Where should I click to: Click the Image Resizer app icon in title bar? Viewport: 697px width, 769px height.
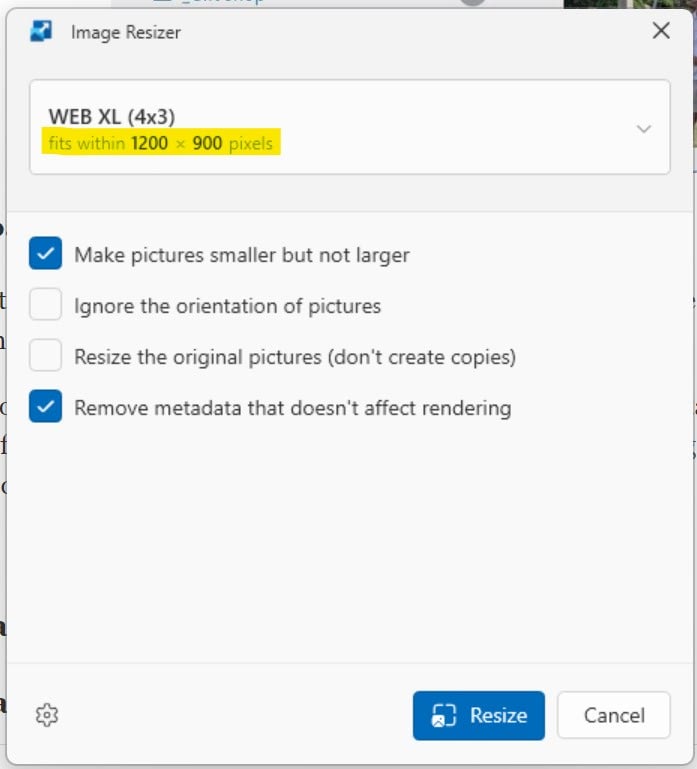click(40, 32)
